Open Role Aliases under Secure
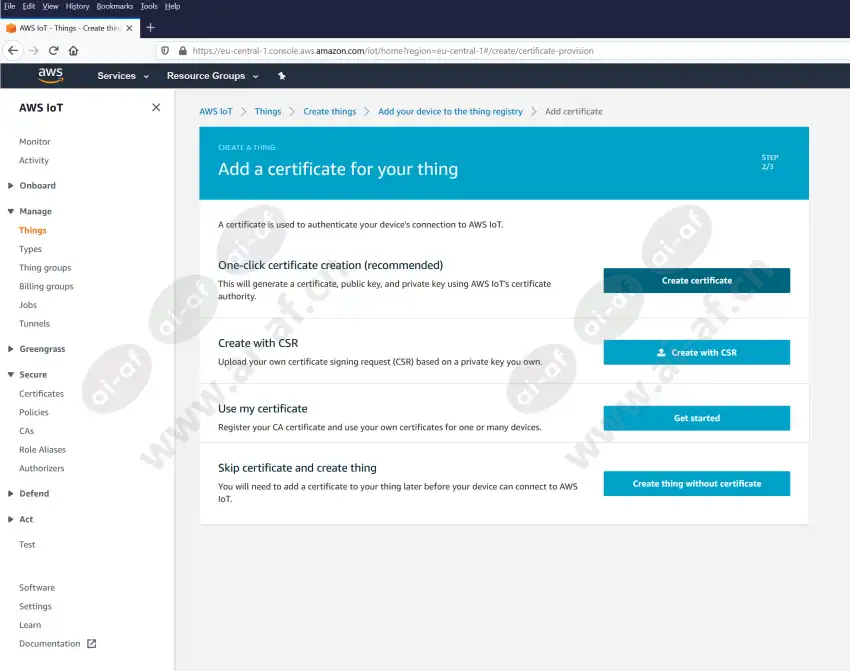850x671 pixels. 42,450
